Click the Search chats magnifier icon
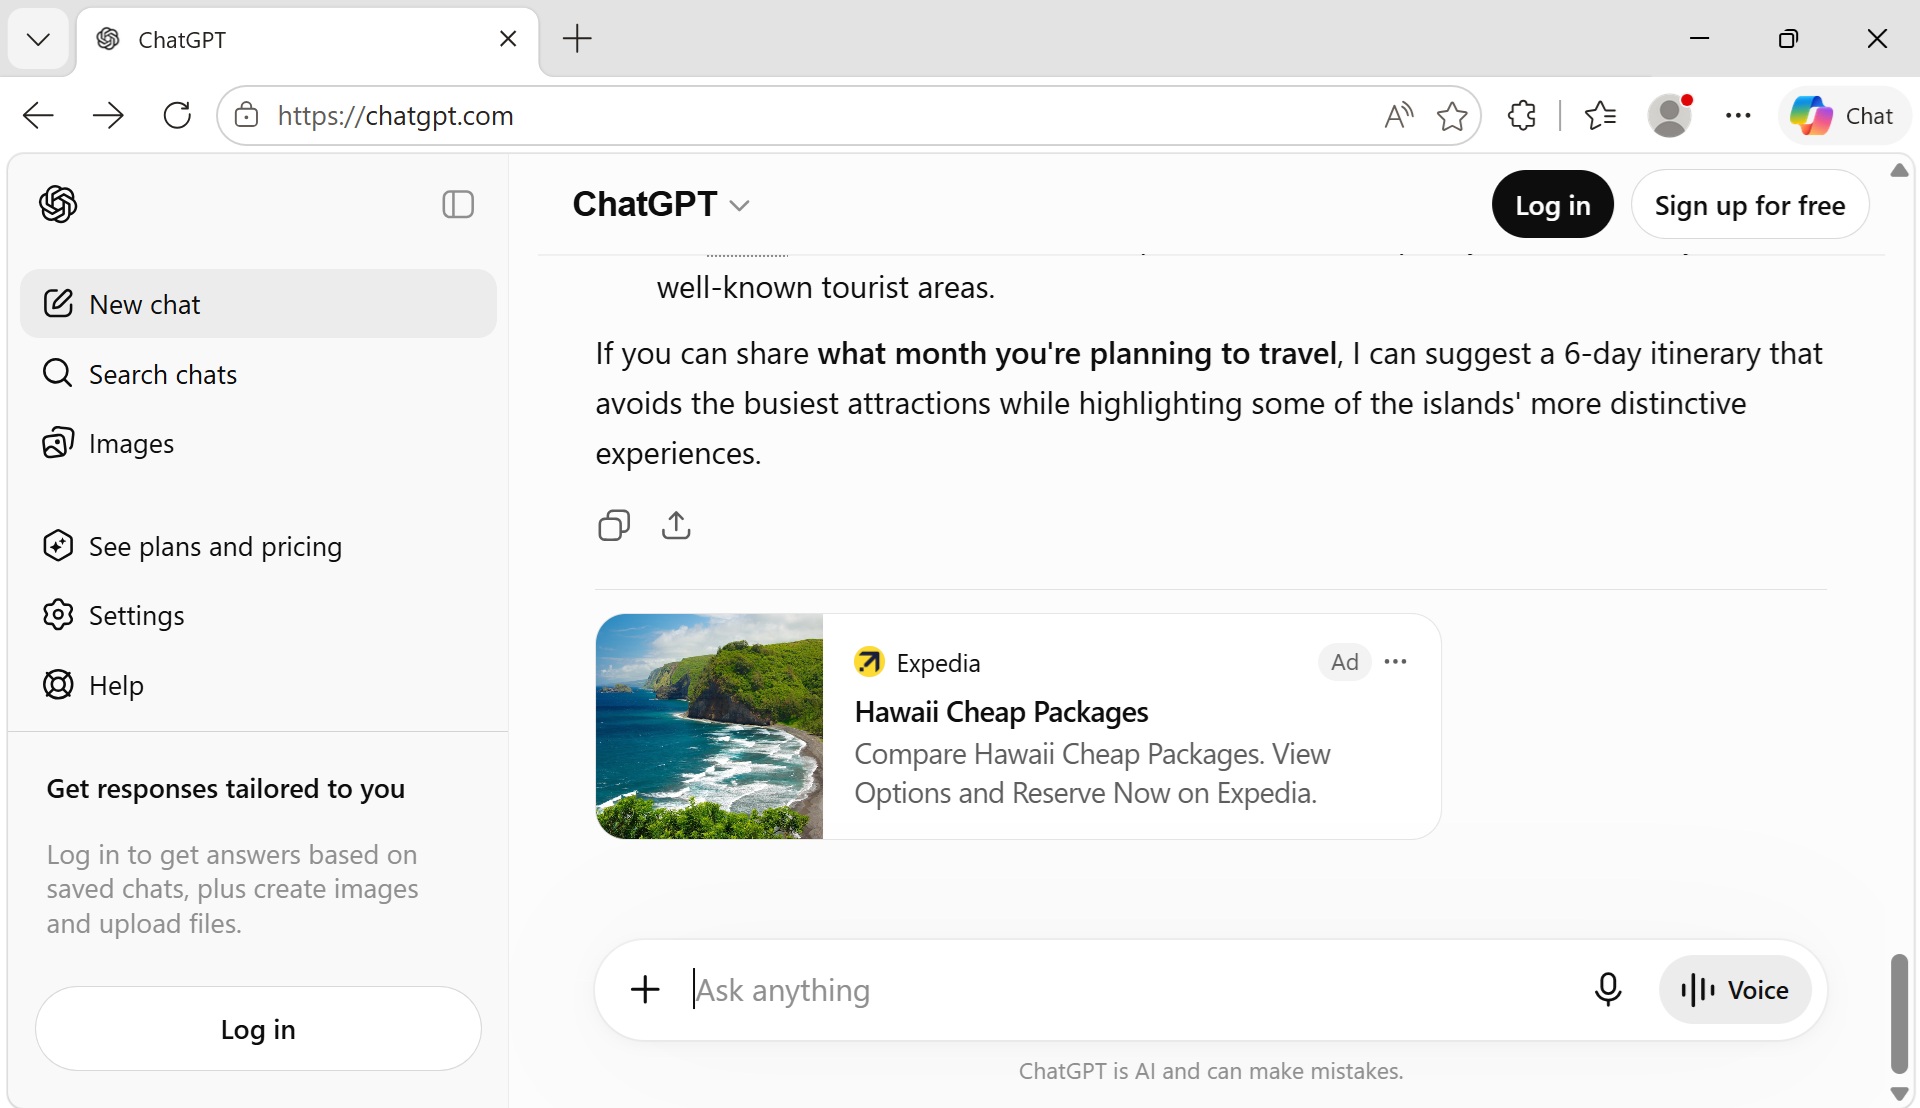The width and height of the screenshot is (1920, 1108). coord(58,373)
